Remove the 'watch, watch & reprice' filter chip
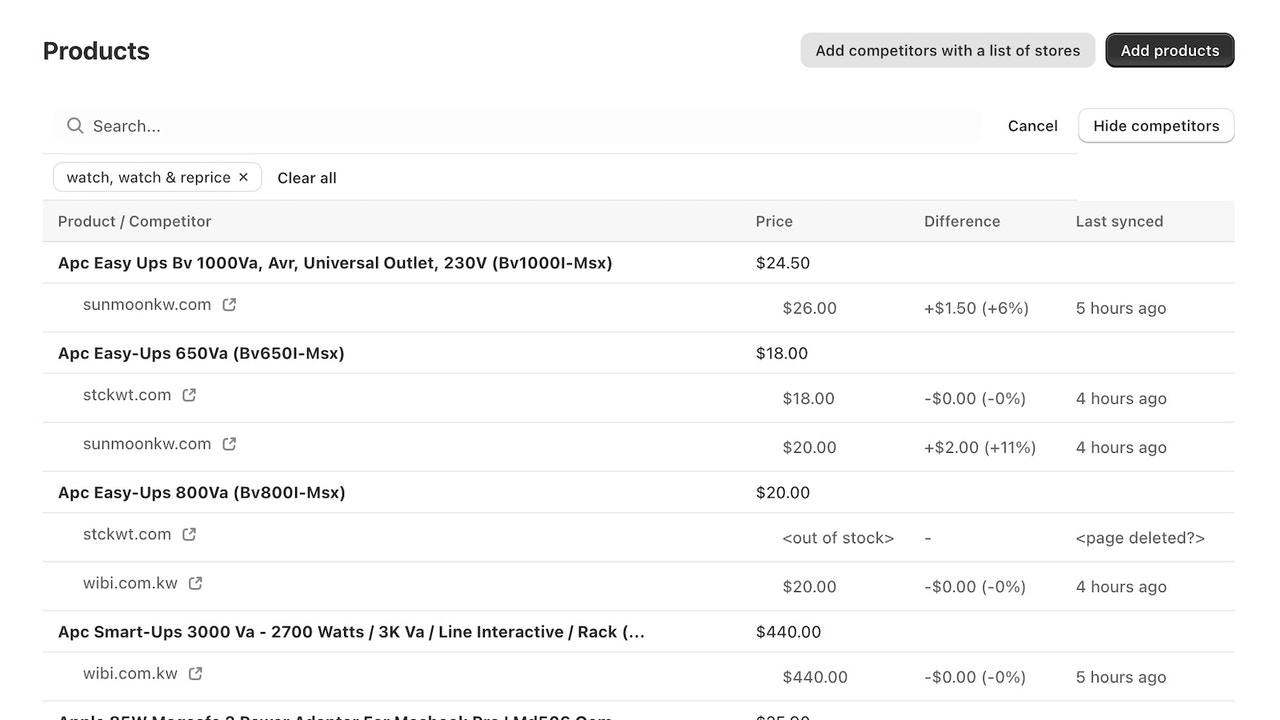 click(x=243, y=177)
